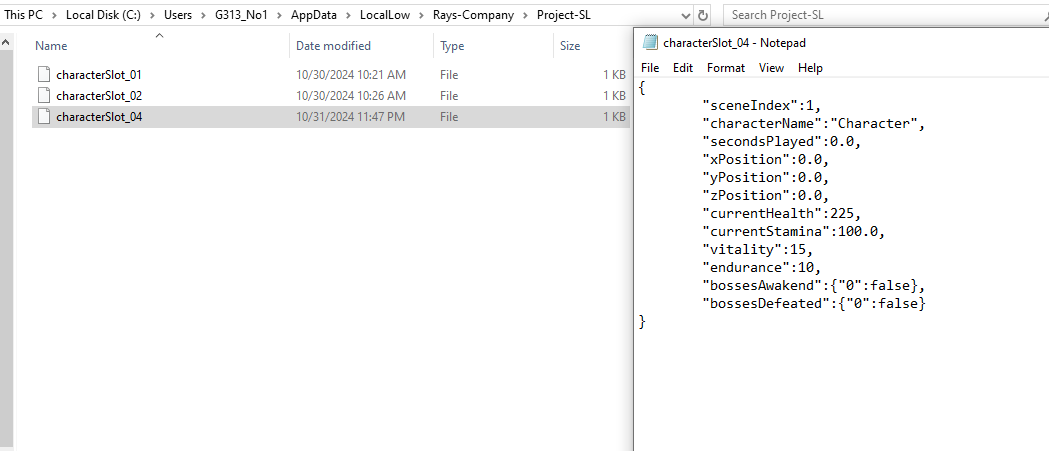Image resolution: width=1049 pixels, height=451 pixels.
Task: Click the "sceneIndex":1 line in Notepad
Action: [761, 106]
